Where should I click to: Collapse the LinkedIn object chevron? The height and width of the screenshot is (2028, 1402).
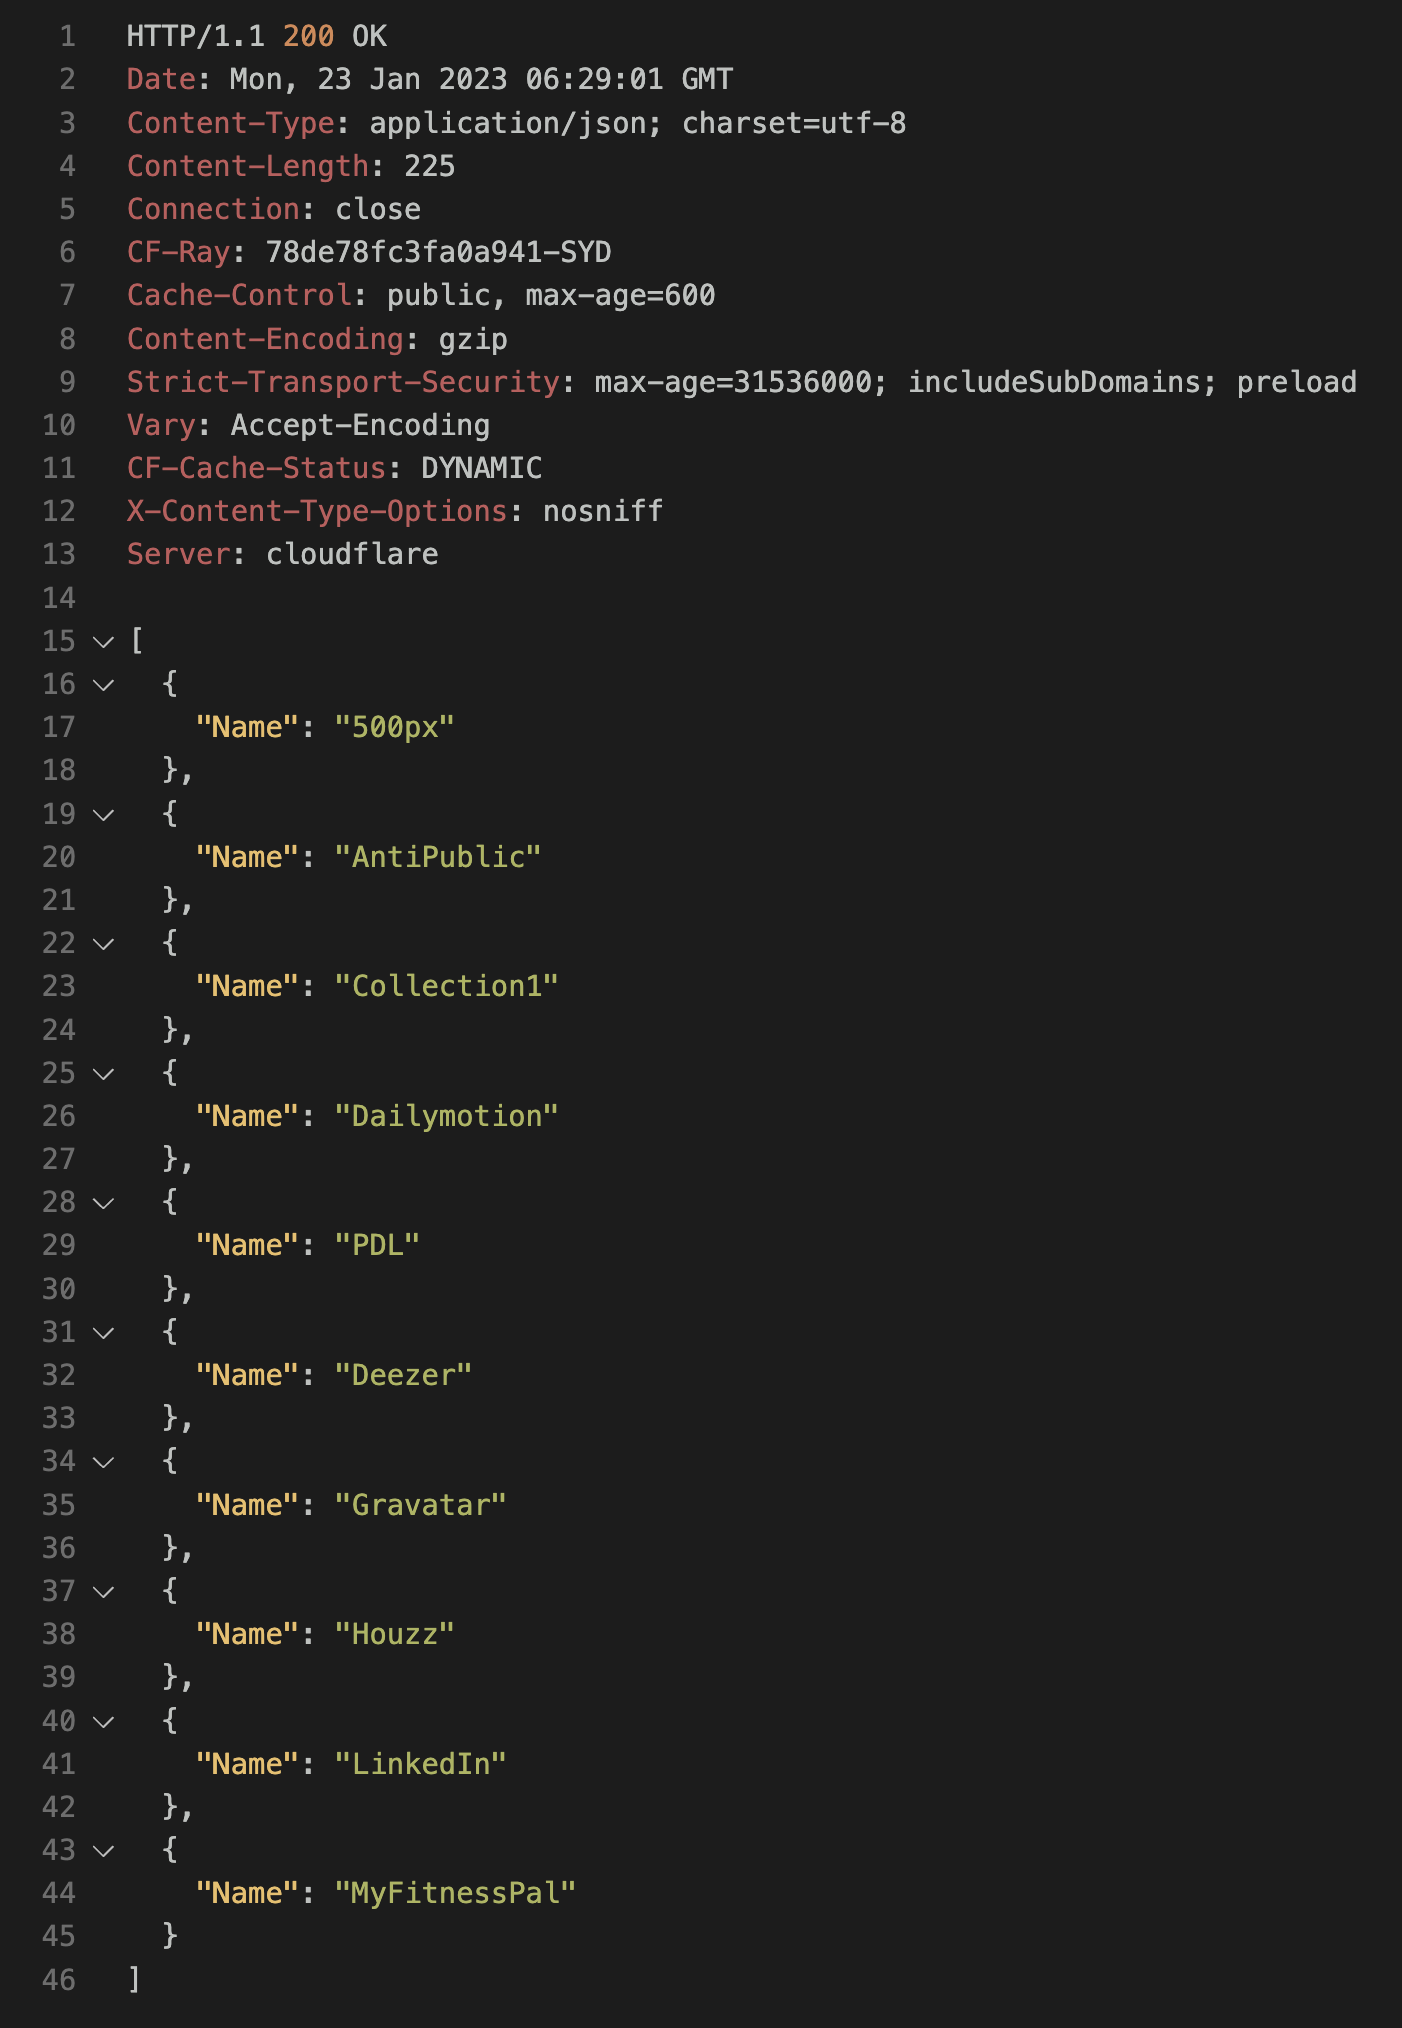[103, 1722]
